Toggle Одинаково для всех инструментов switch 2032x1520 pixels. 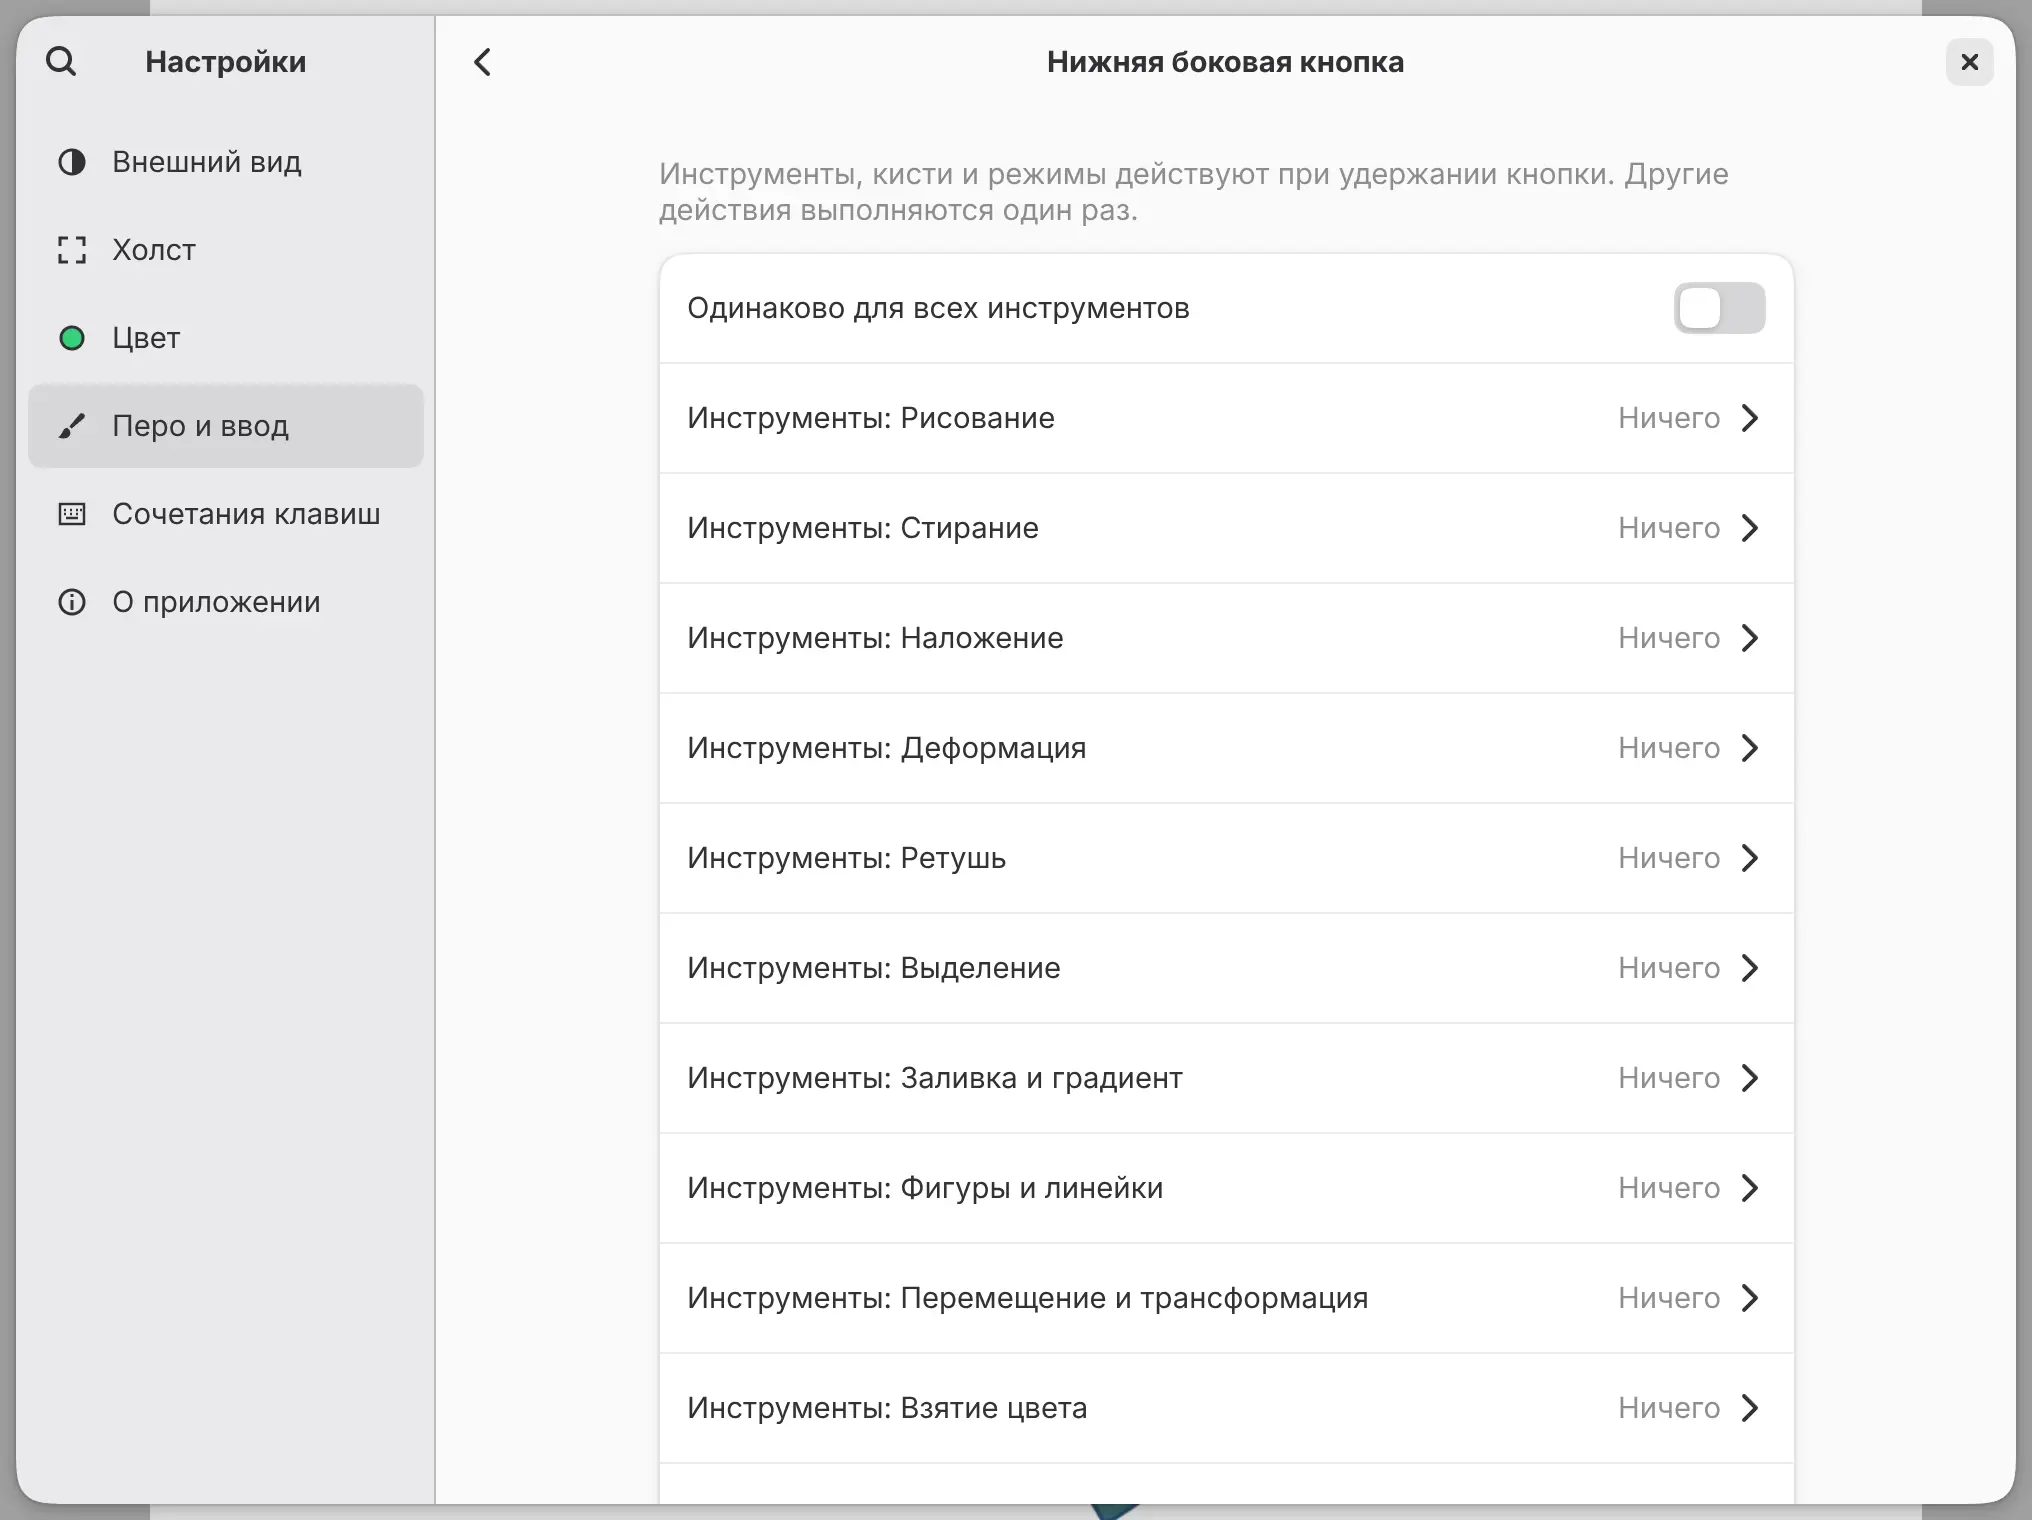(x=1719, y=308)
